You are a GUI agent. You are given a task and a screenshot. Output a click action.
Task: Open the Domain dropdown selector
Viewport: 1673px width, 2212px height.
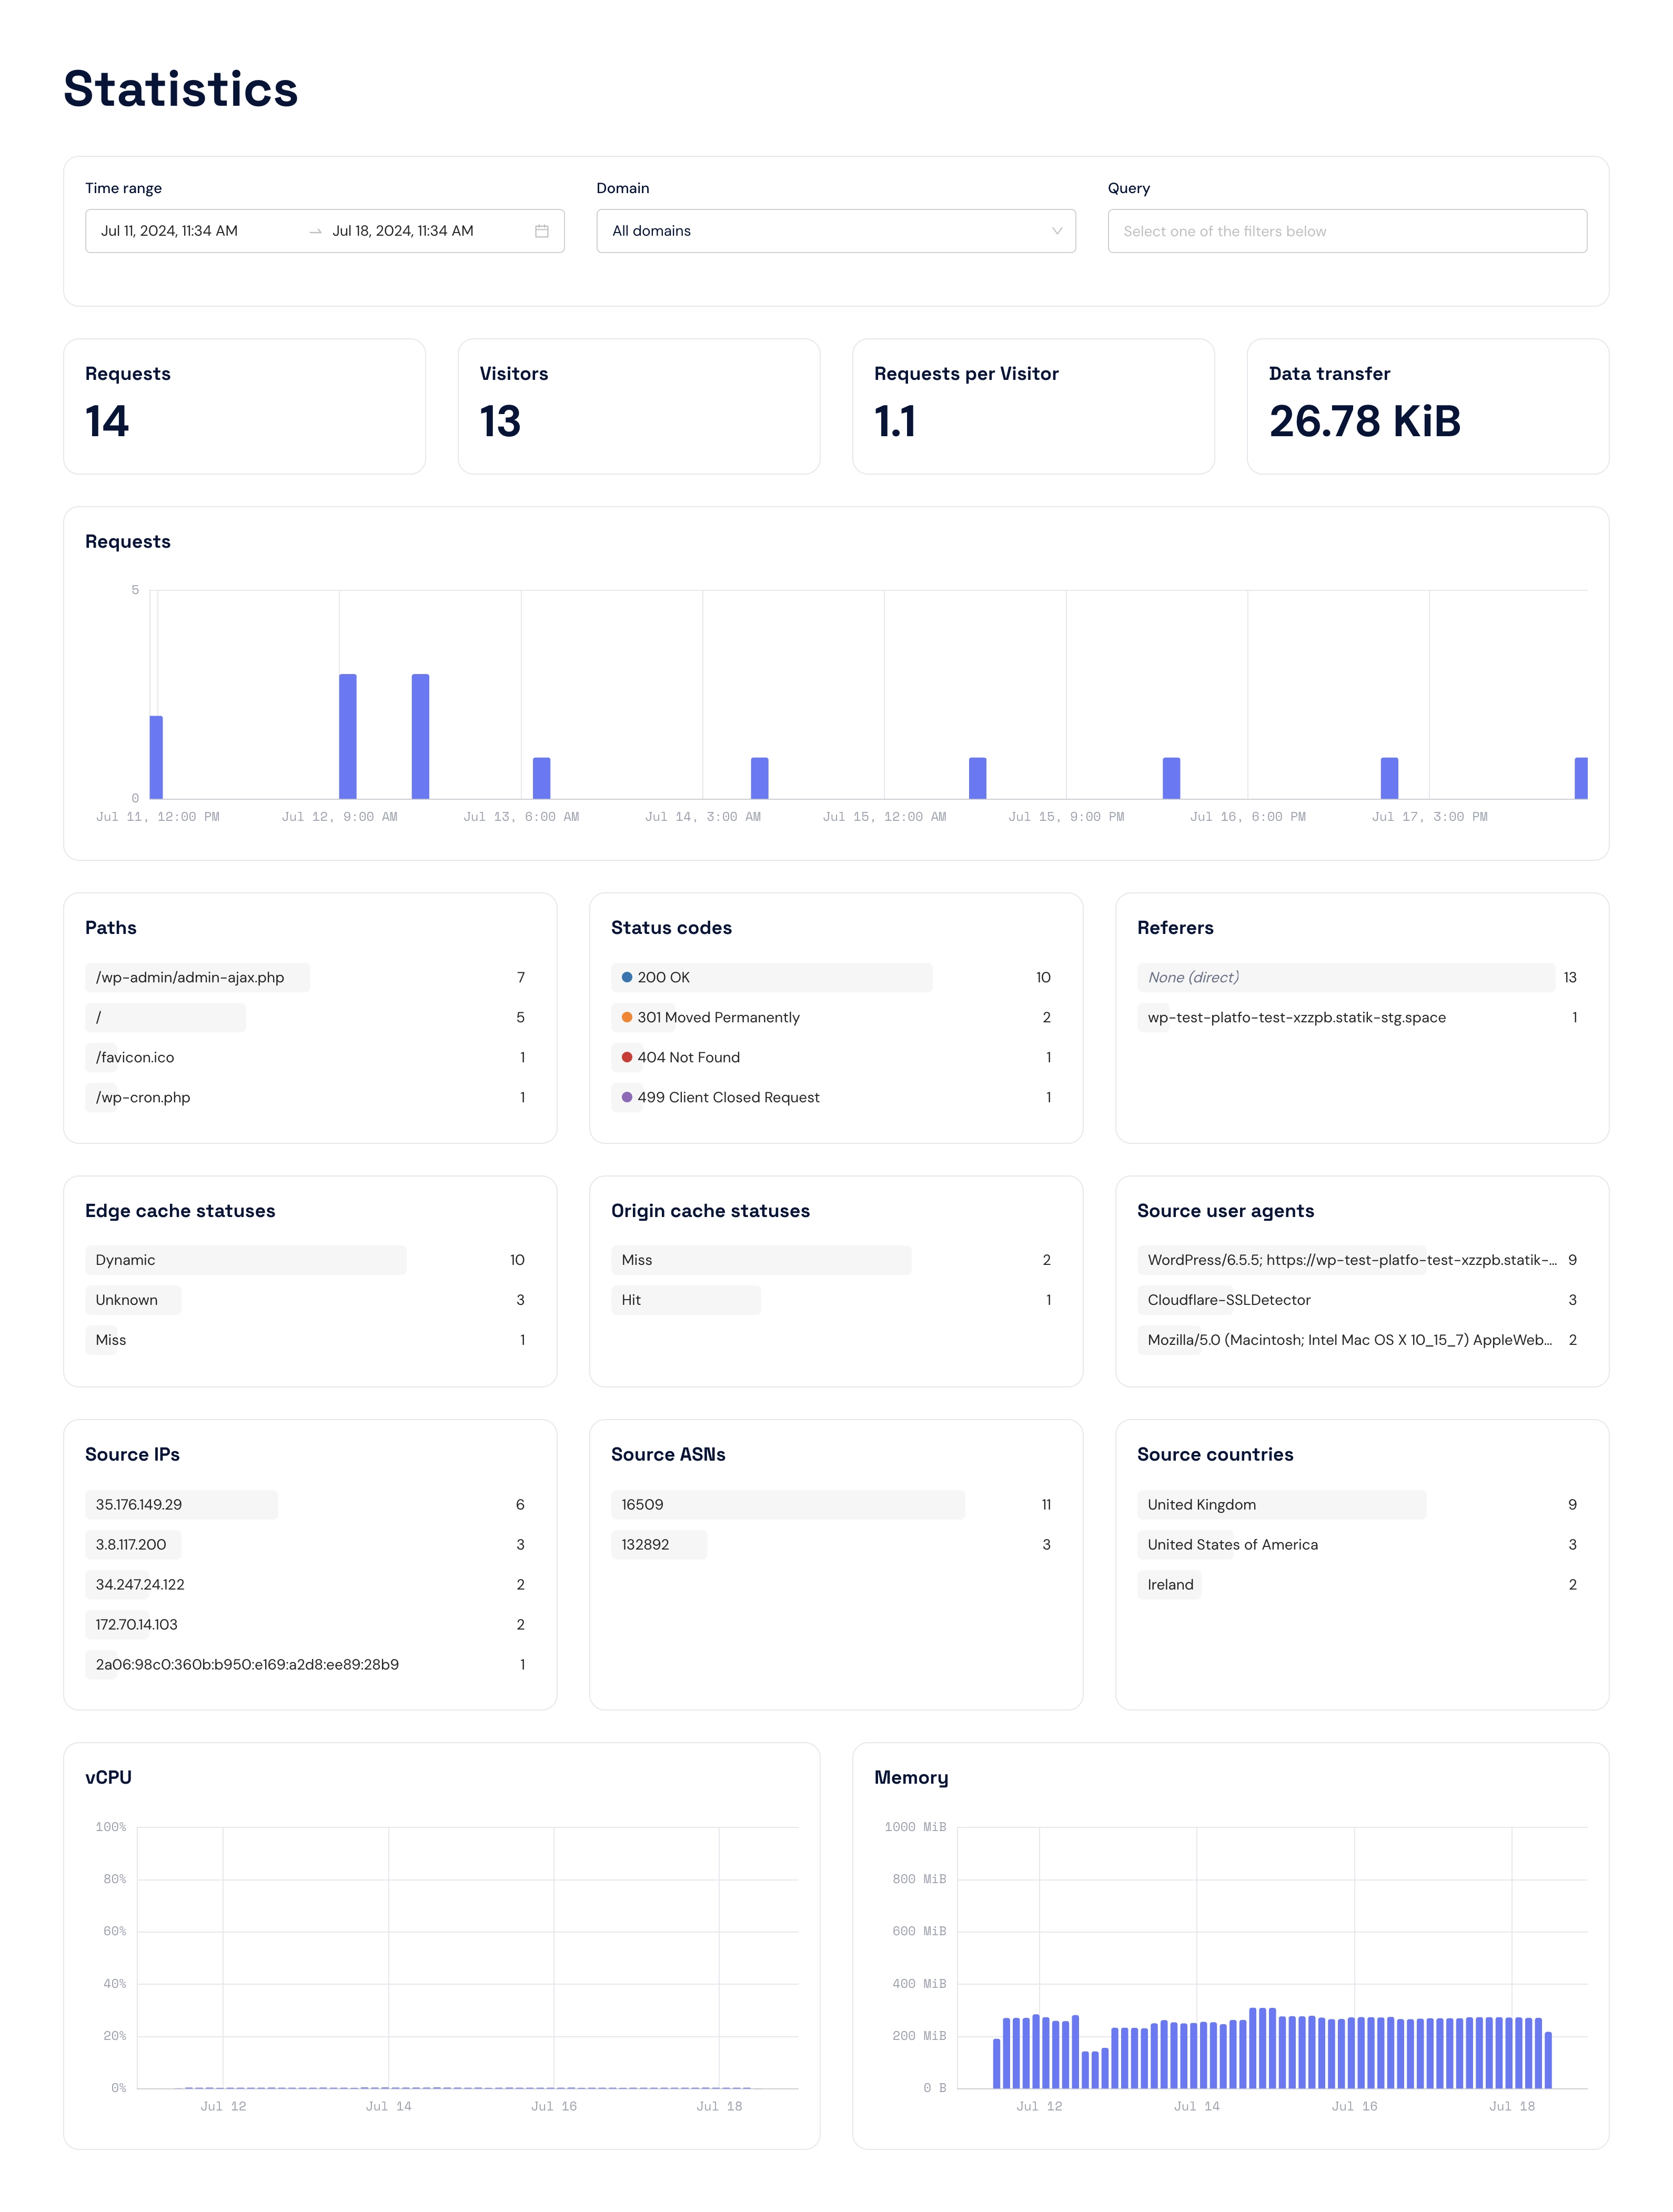click(837, 230)
